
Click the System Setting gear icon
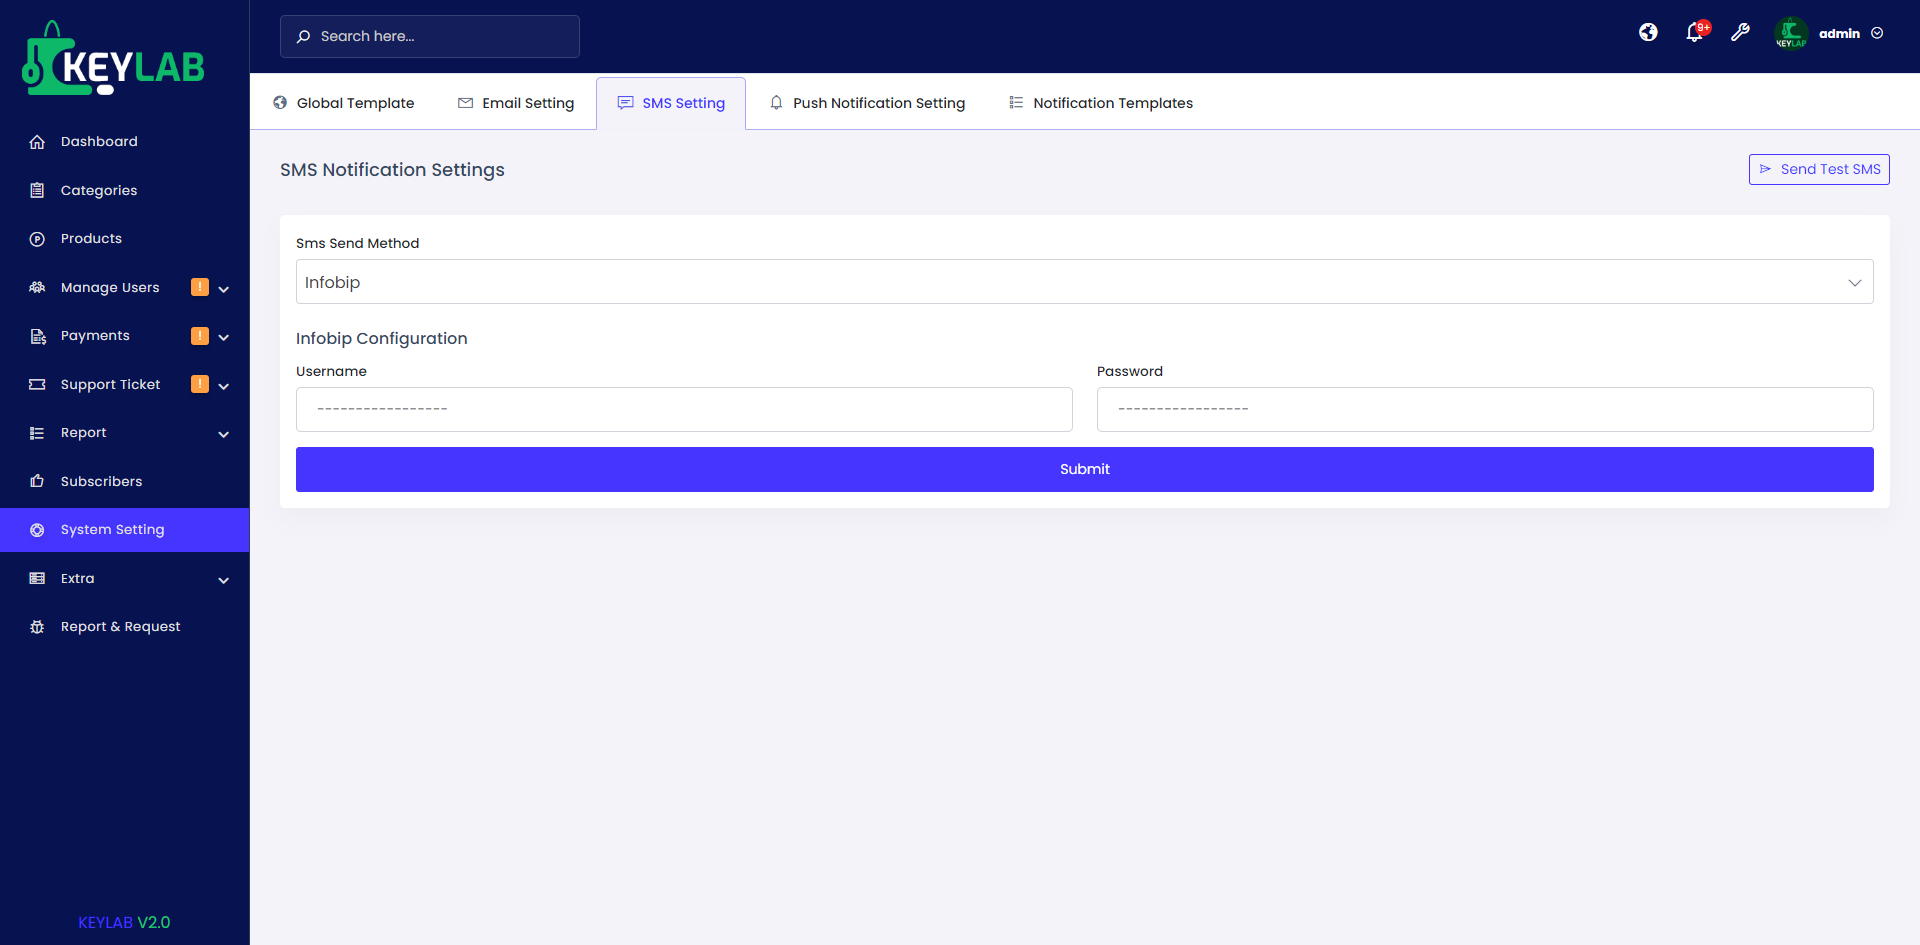[x=37, y=529]
